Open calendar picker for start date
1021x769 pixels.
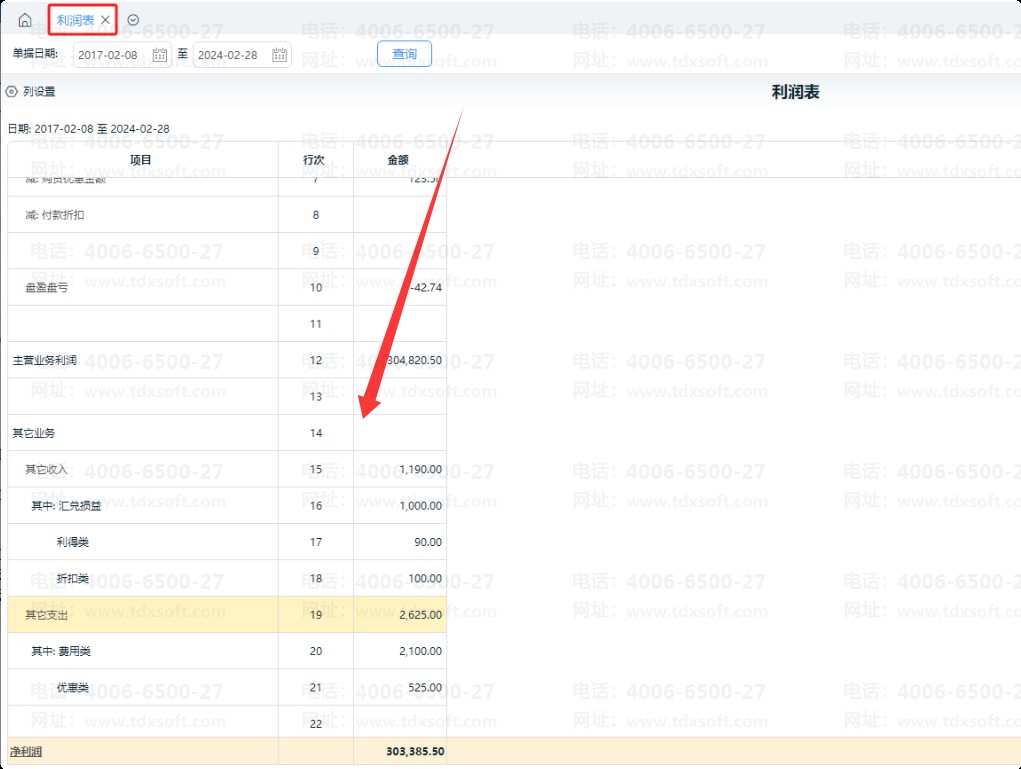click(x=160, y=55)
